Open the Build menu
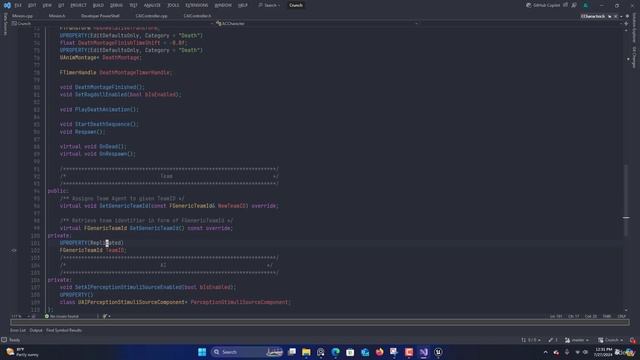This screenshot has width=640, height=360. point(98,5)
